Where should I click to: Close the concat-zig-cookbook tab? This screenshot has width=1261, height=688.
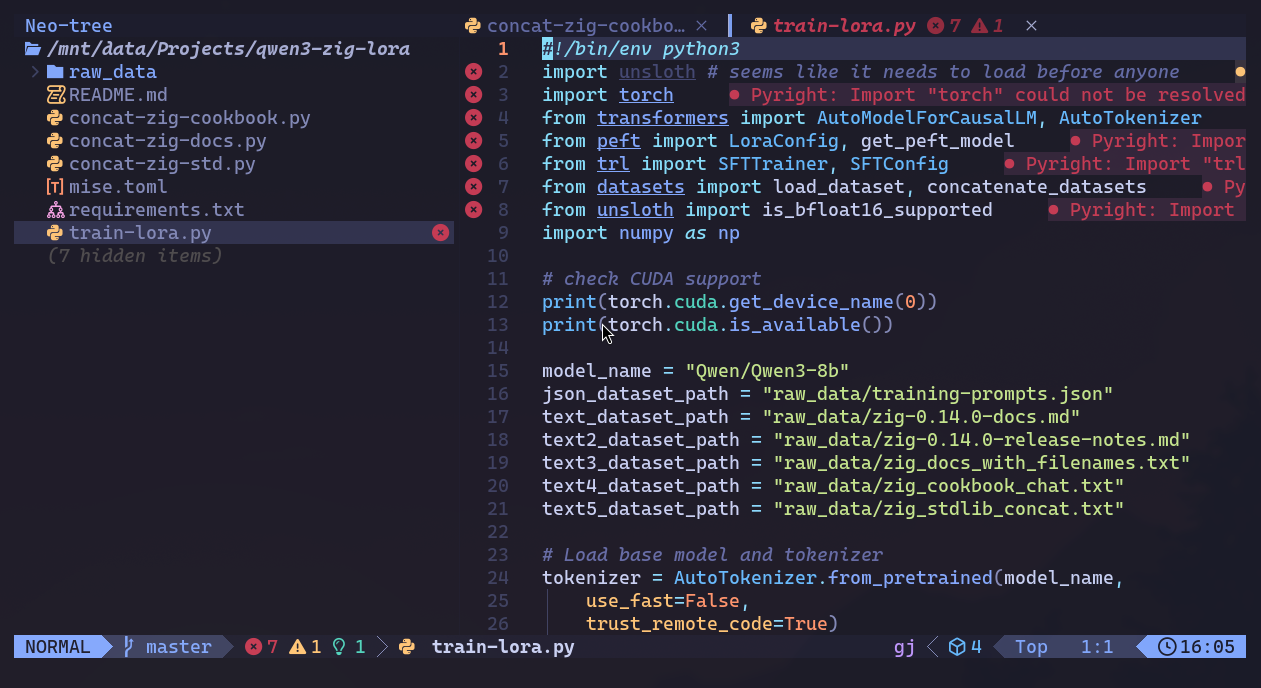701,26
